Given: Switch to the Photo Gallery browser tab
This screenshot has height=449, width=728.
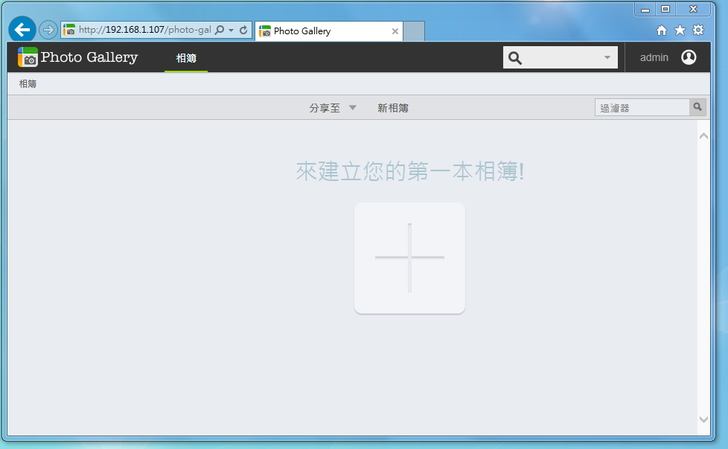Looking at the screenshot, I should coord(320,31).
